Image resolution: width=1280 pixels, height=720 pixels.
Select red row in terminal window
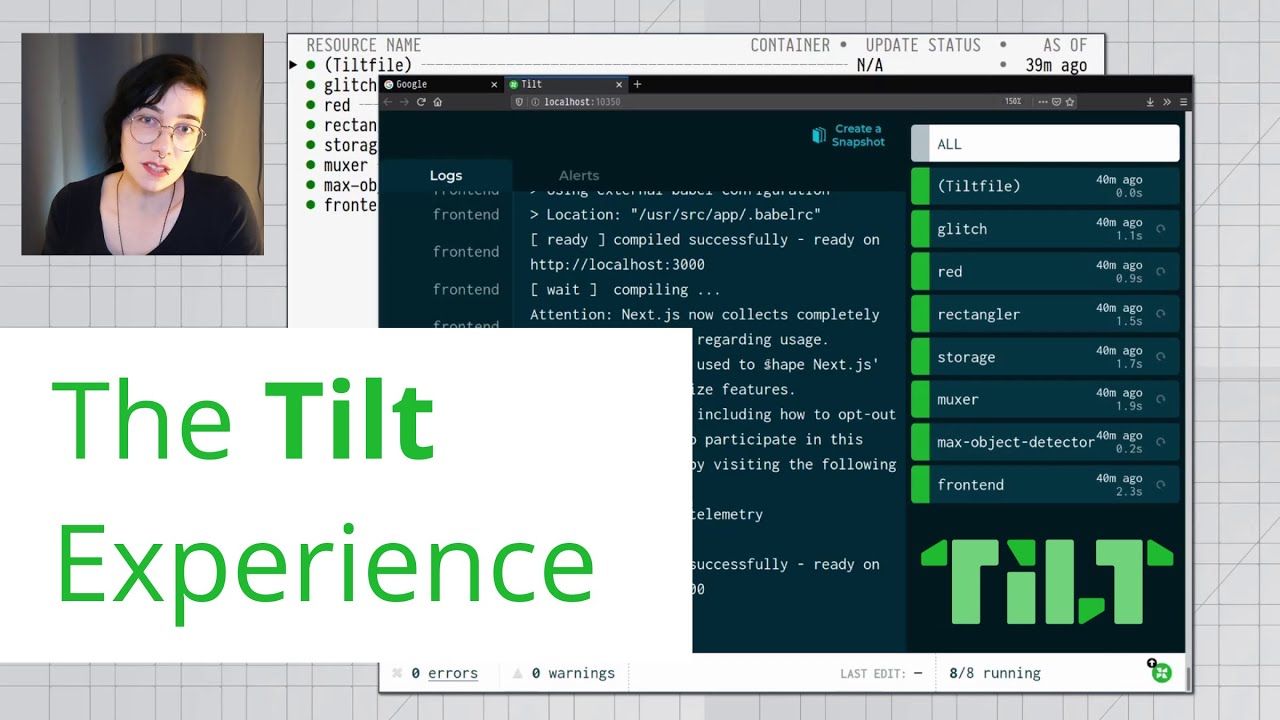coord(335,105)
